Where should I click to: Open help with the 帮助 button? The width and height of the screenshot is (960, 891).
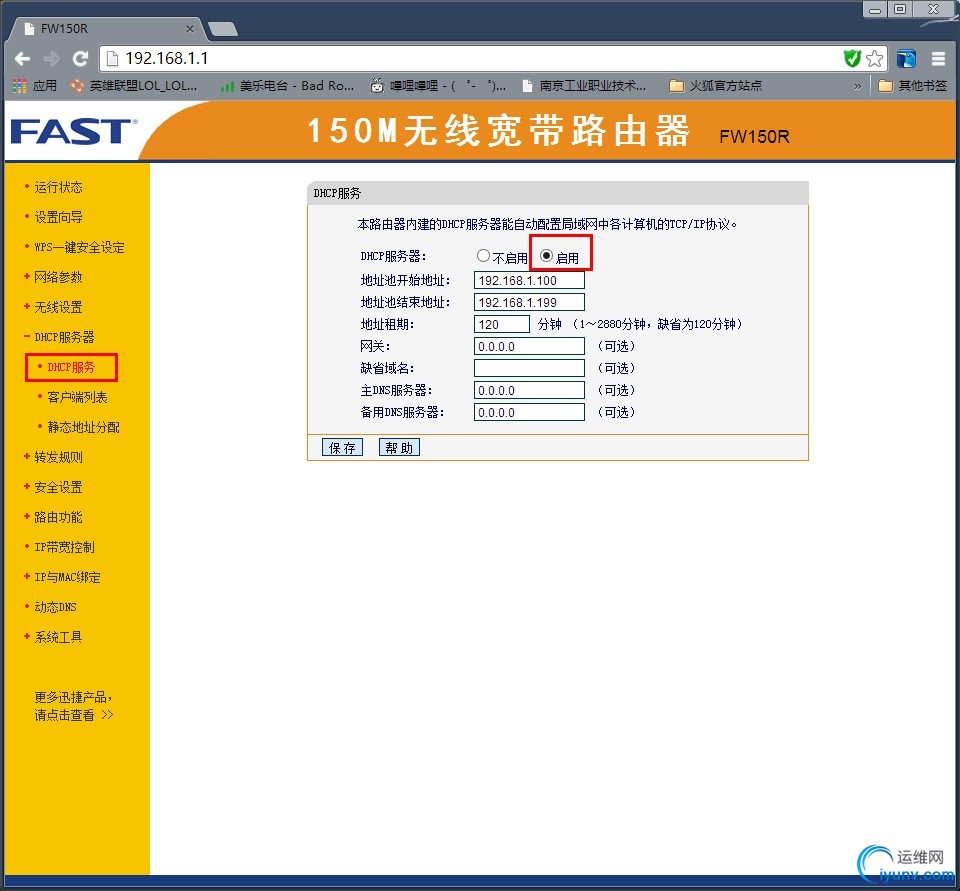[x=399, y=448]
